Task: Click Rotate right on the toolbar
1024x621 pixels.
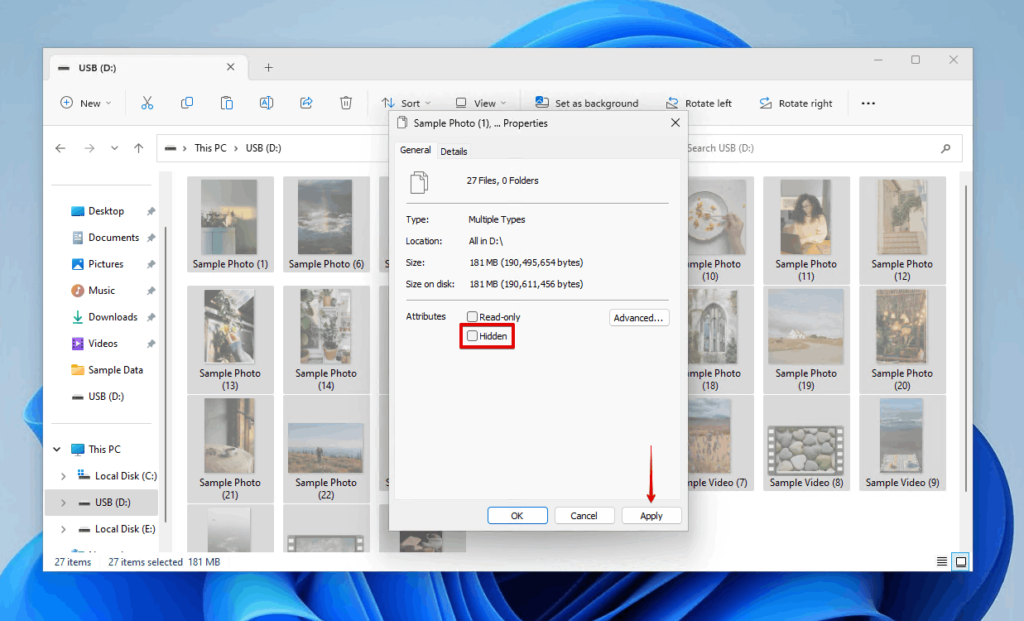Action: point(796,103)
